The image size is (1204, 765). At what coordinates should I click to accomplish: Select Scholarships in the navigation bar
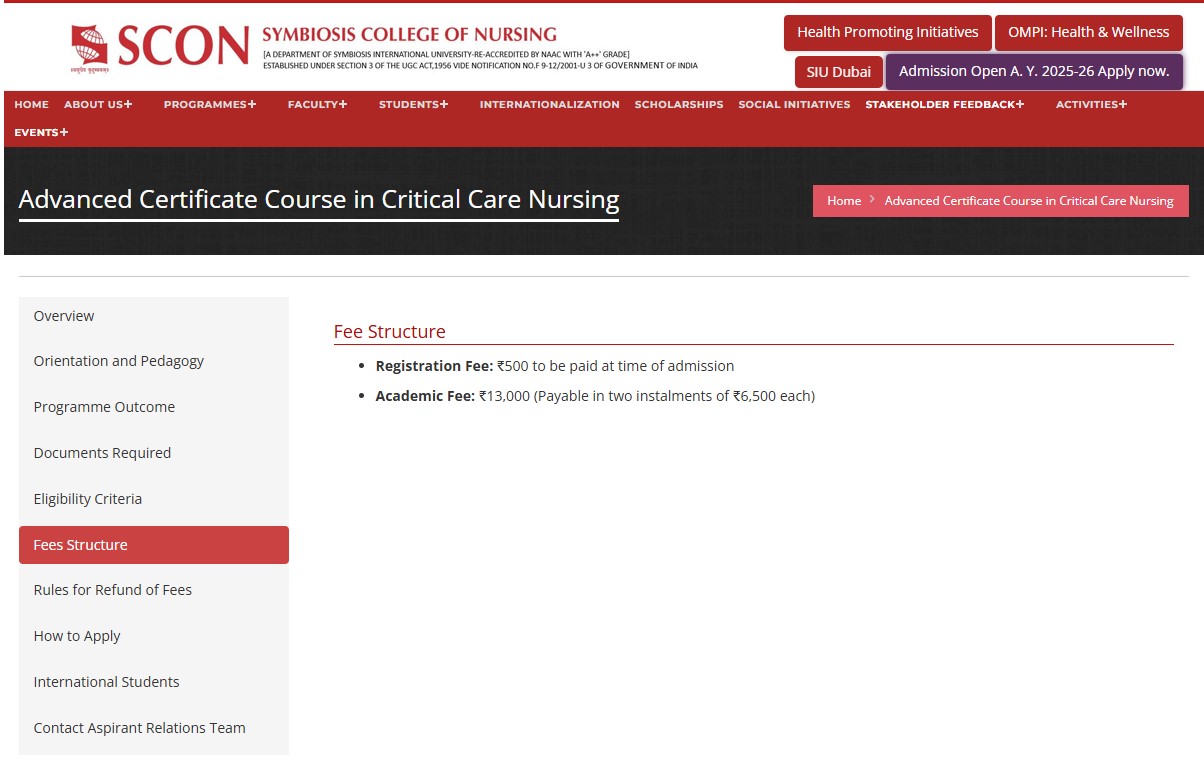[678, 104]
